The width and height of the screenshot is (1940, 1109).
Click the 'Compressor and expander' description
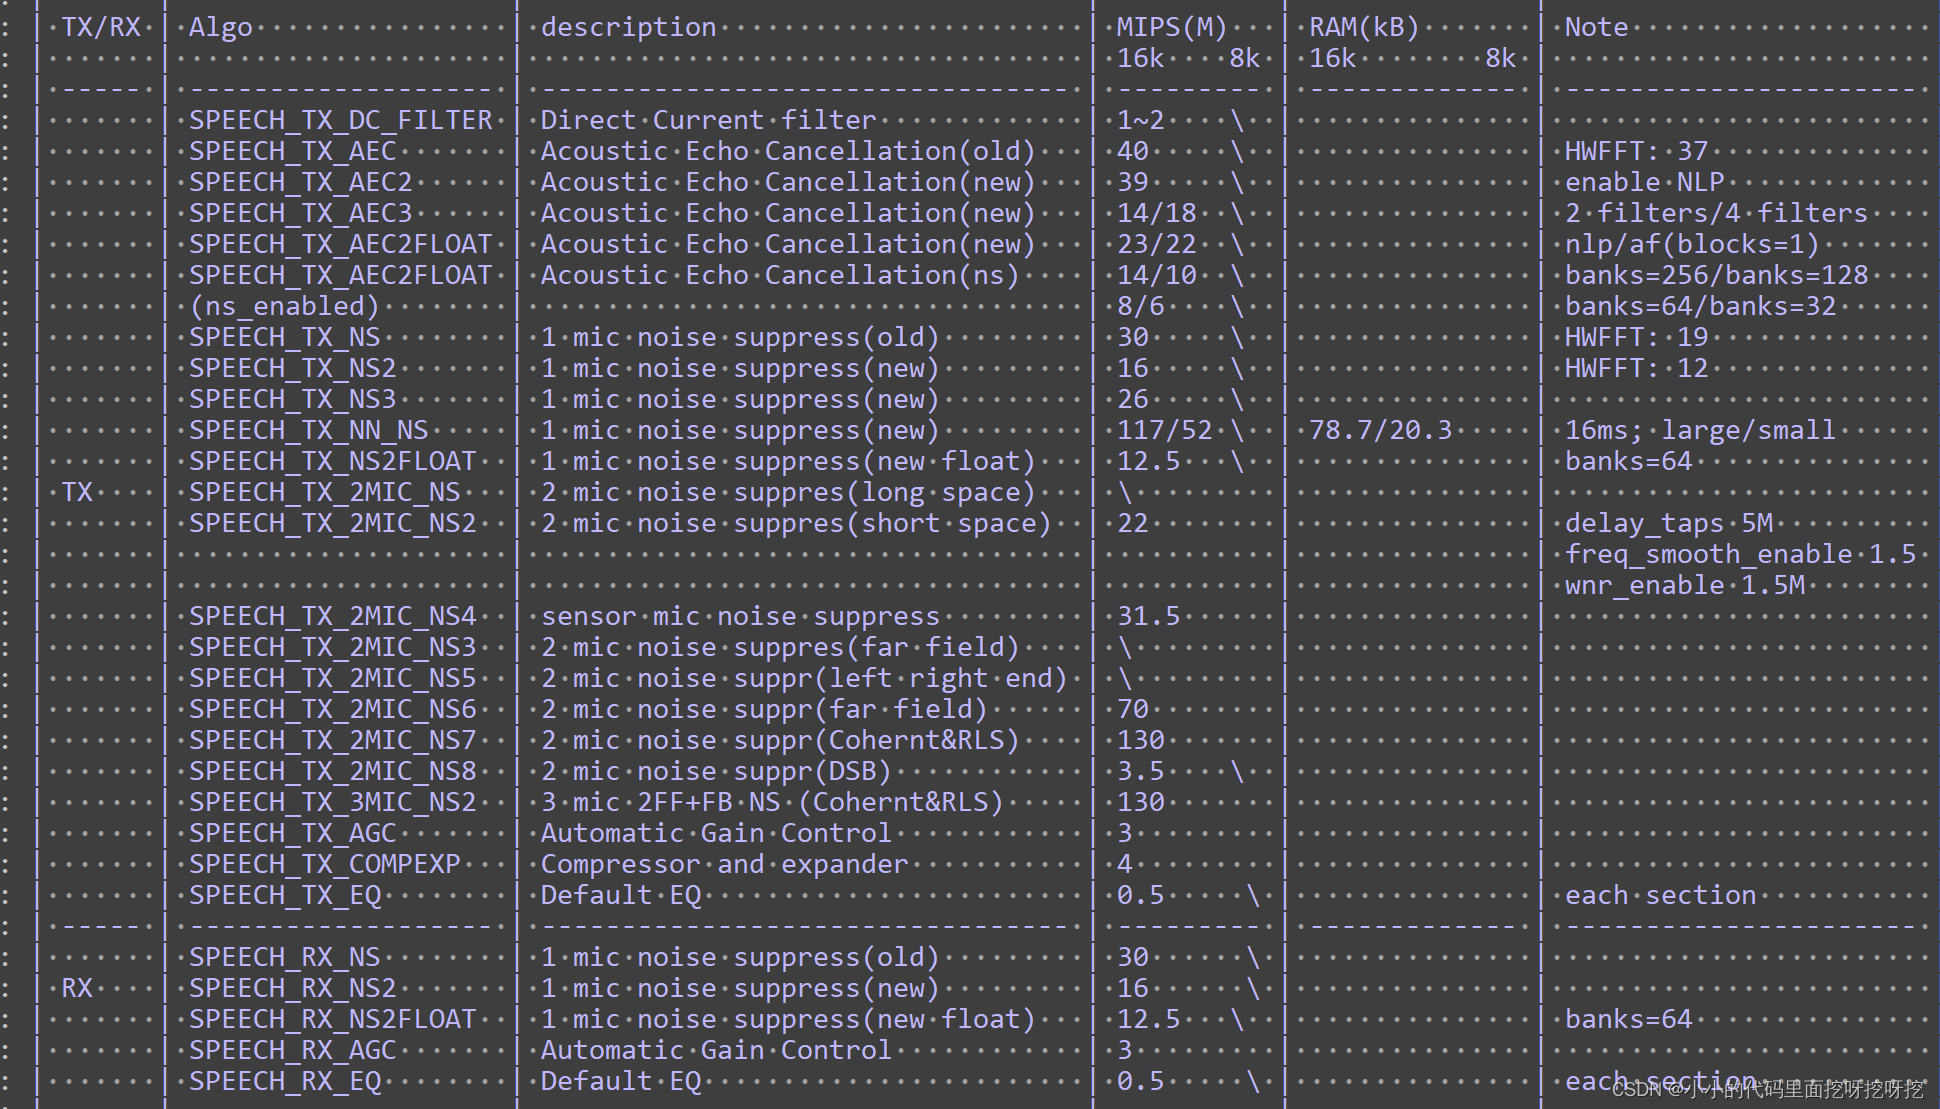click(x=724, y=864)
